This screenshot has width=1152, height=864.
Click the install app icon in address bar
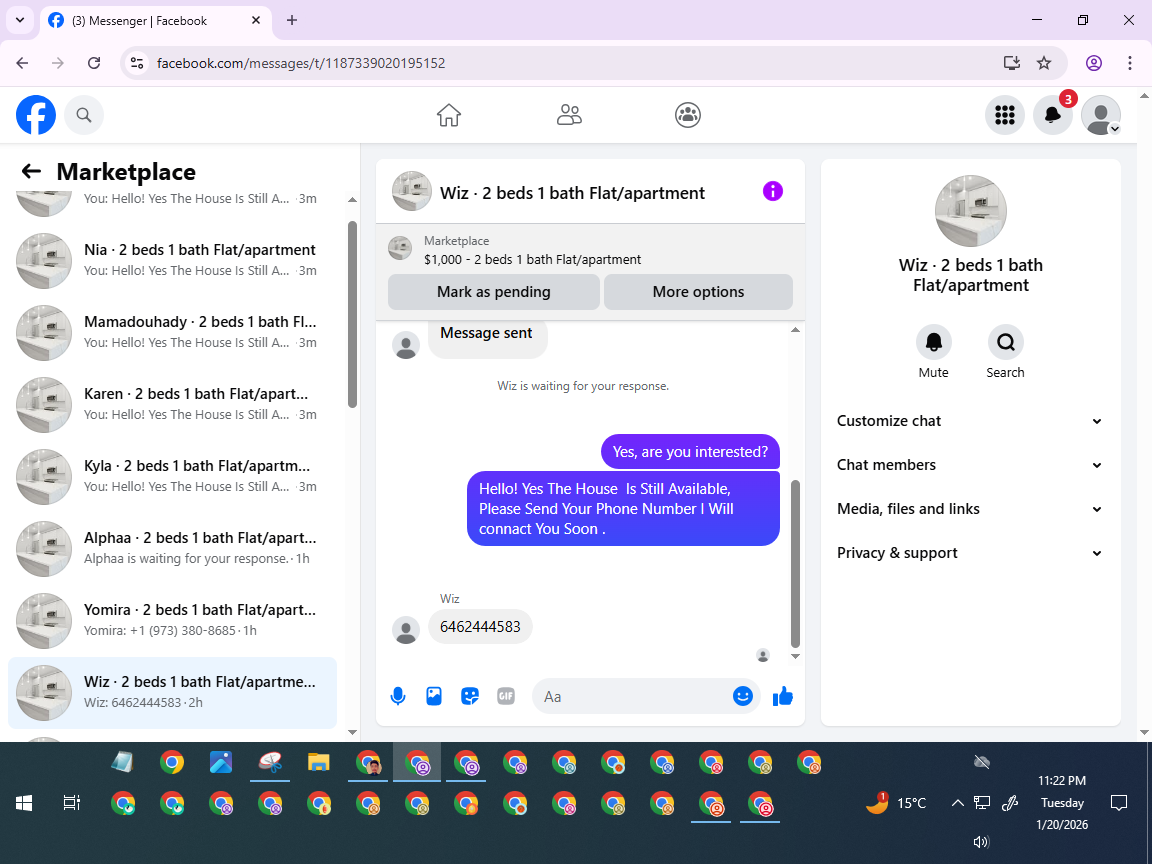click(x=1012, y=63)
